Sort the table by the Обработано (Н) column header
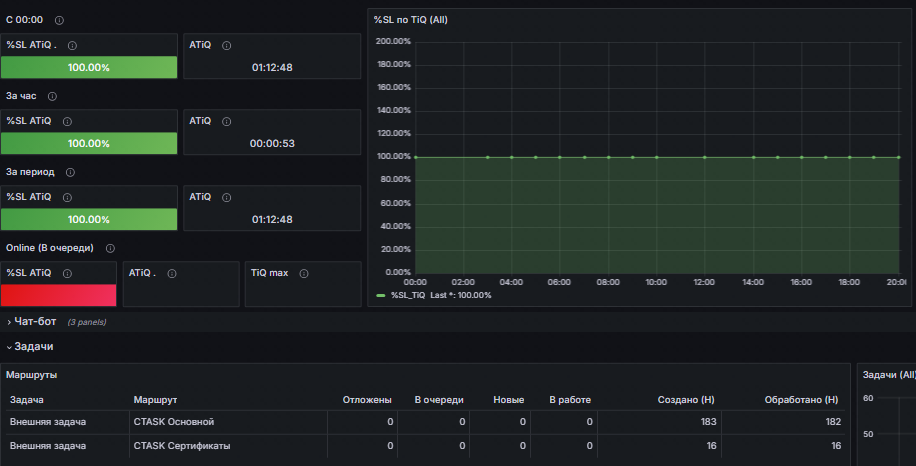Viewport: 916px width, 466px height. point(801,400)
